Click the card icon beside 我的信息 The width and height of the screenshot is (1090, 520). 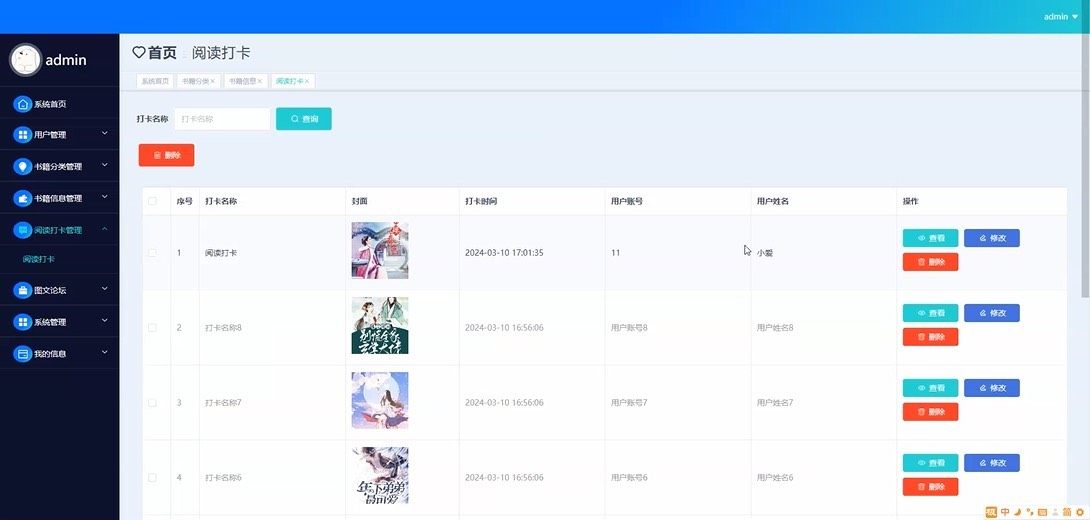[x=23, y=354]
